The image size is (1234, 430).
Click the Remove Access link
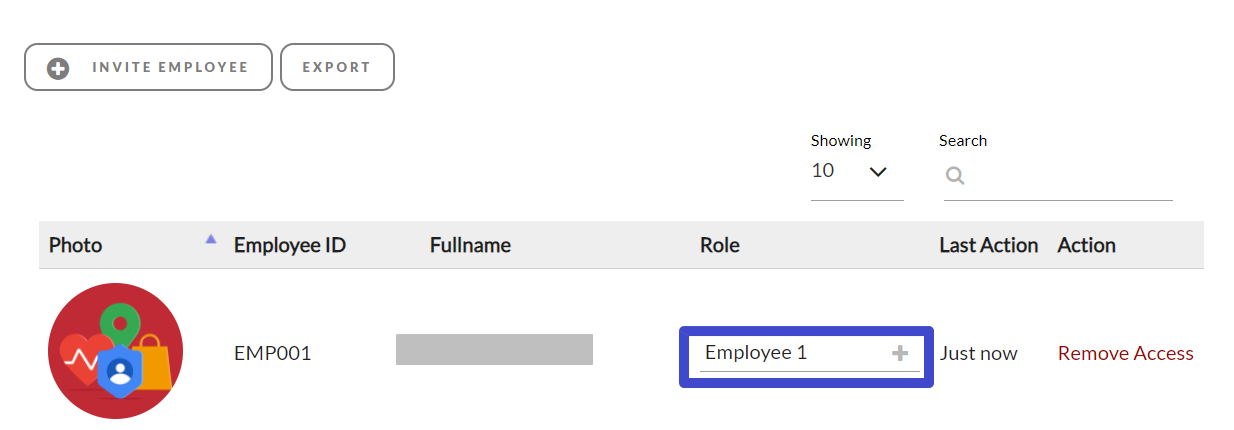[1125, 353]
